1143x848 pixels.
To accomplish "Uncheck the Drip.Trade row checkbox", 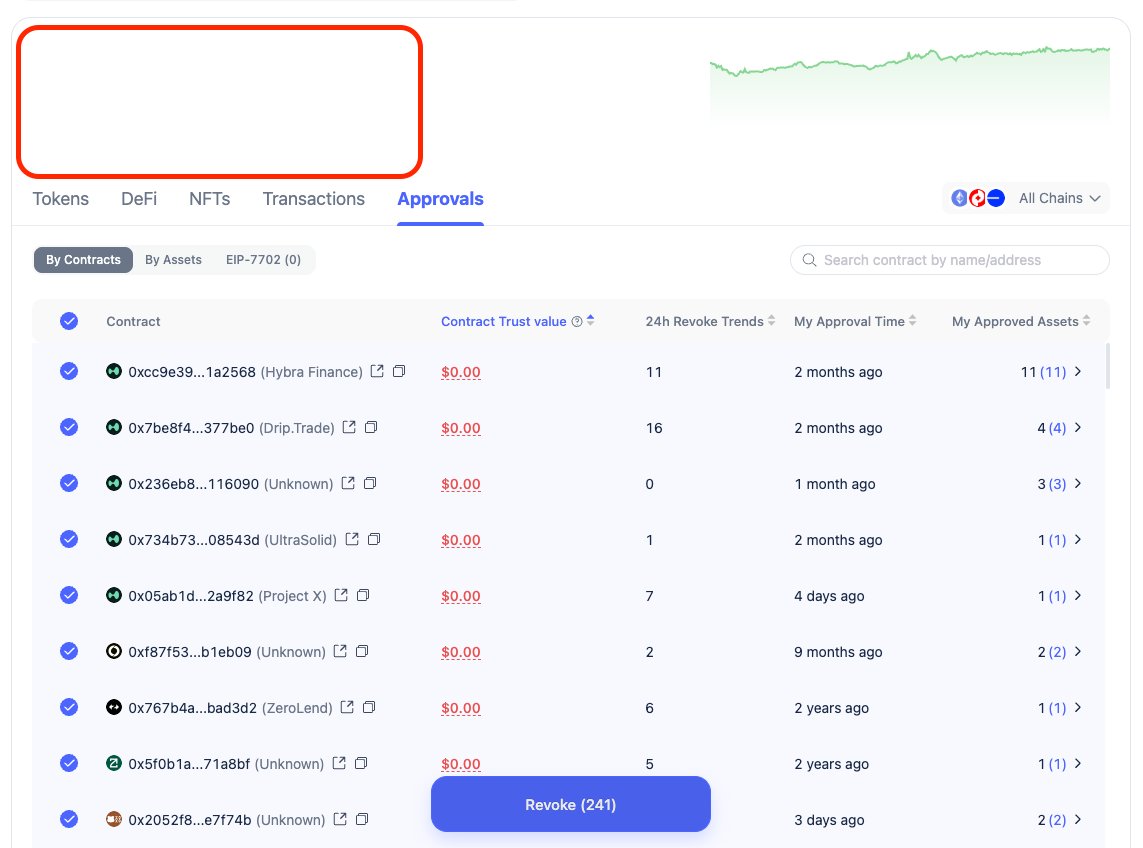I will [x=69, y=427].
